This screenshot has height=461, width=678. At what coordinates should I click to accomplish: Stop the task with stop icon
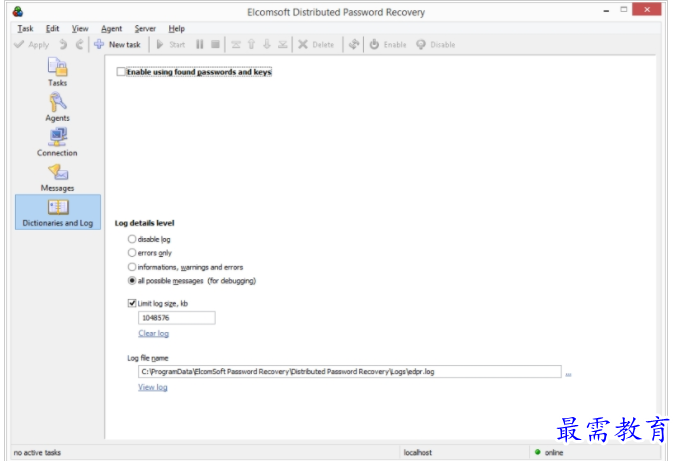pos(215,45)
